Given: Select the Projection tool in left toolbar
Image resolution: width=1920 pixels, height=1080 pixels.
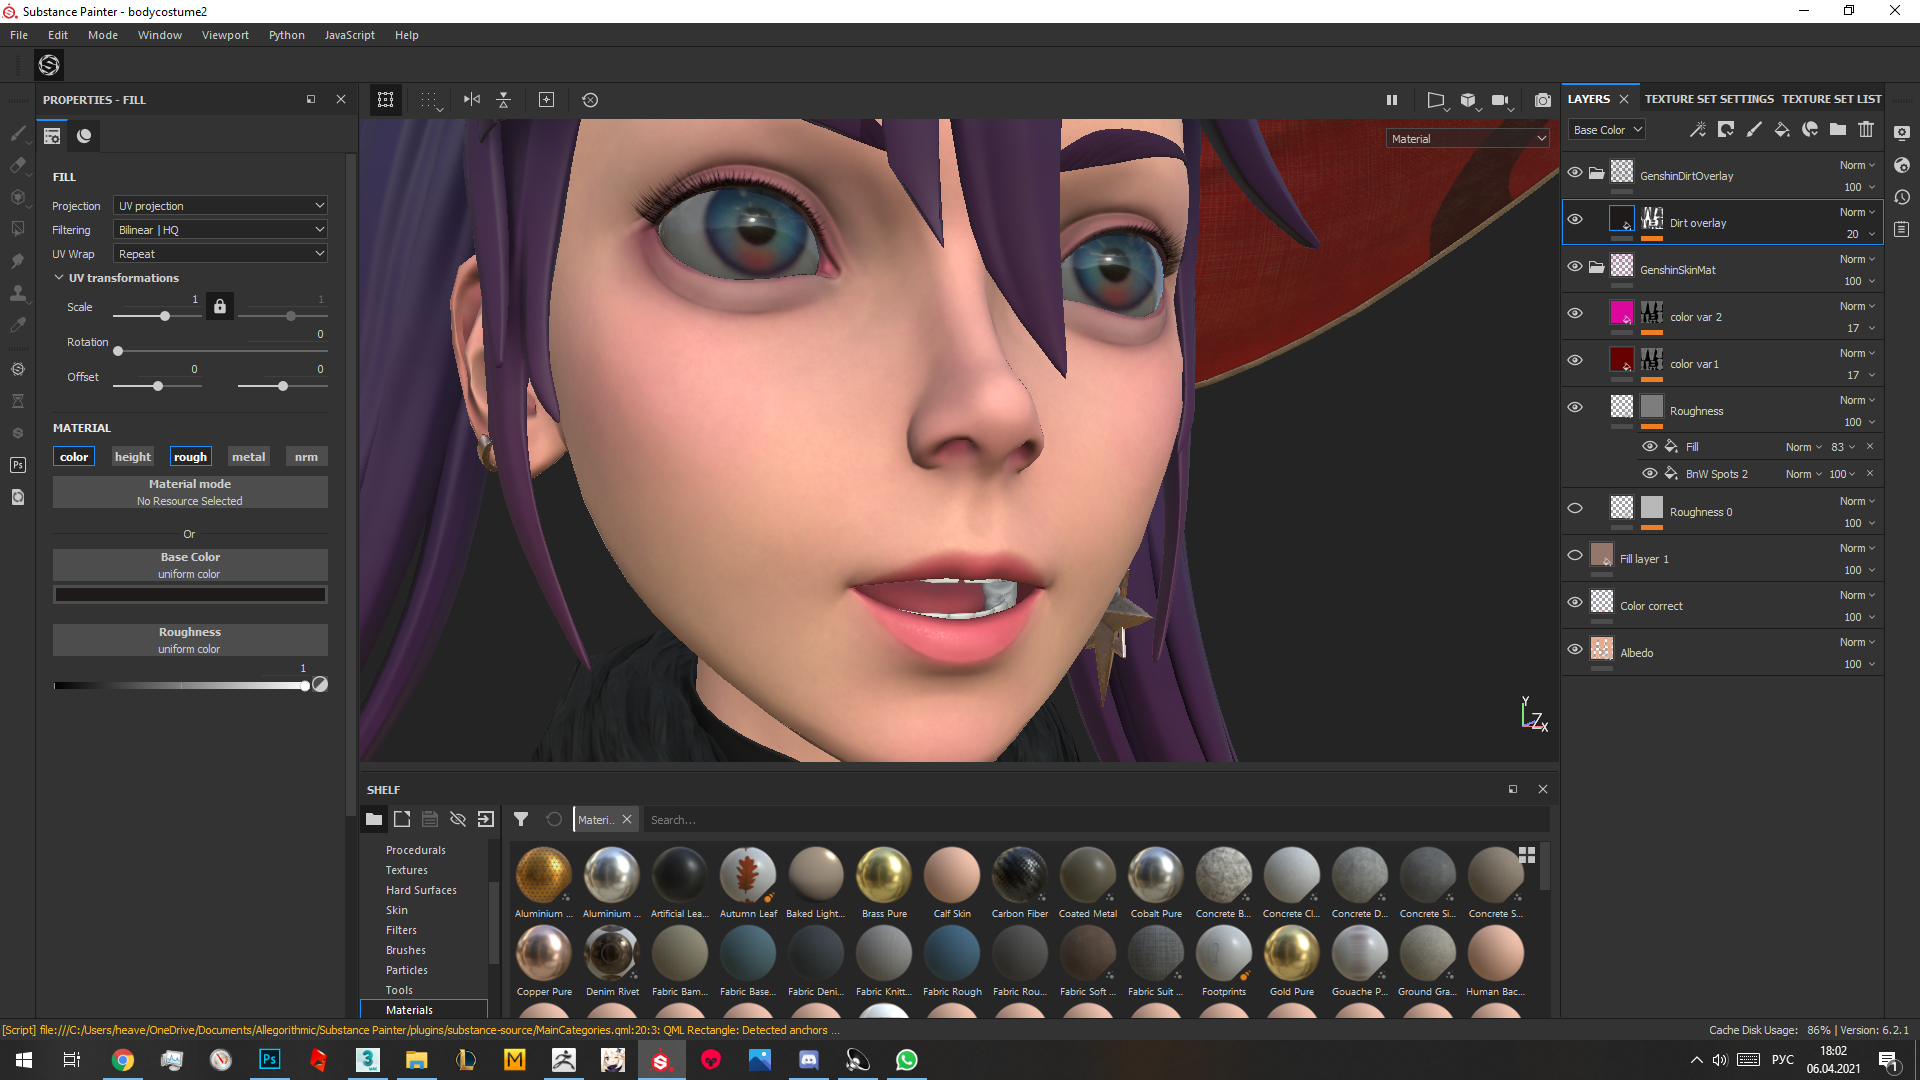Looking at the screenshot, I should (18, 197).
